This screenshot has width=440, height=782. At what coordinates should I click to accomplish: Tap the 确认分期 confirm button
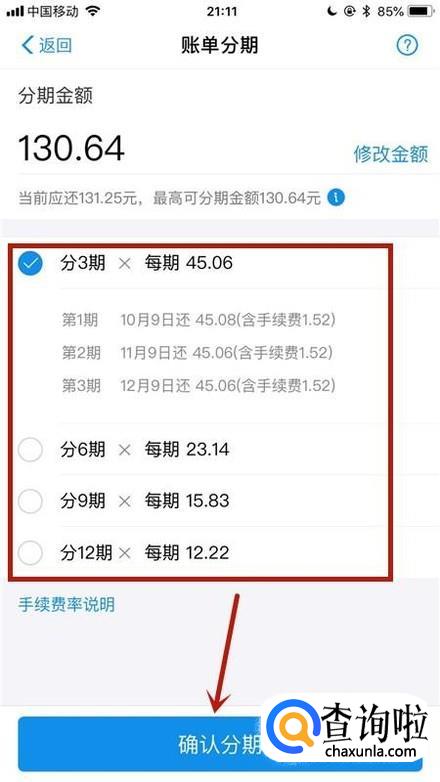tap(220, 744)
